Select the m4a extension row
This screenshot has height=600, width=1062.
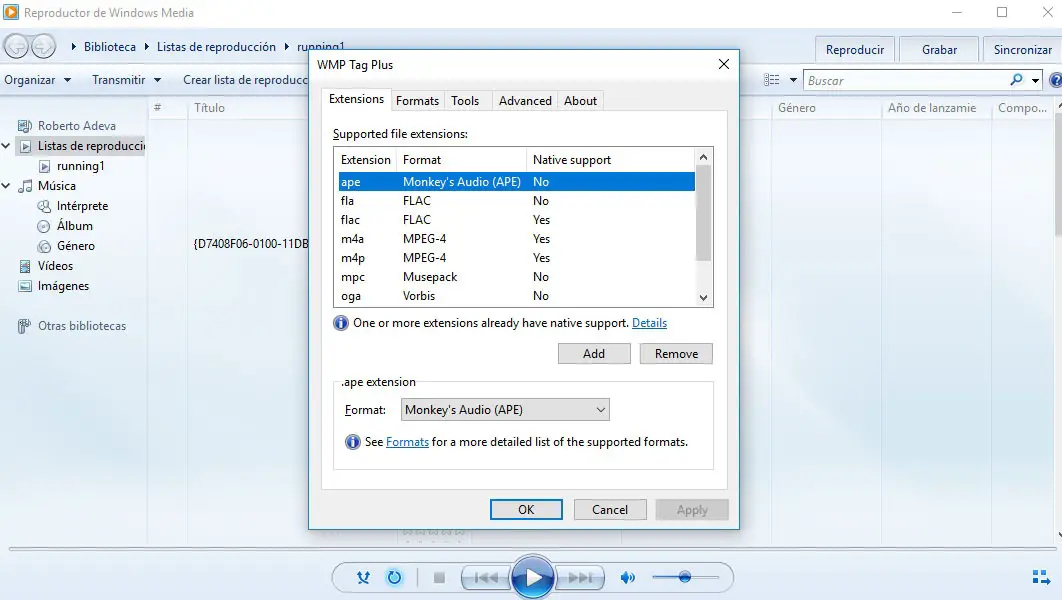pos(516,238)
